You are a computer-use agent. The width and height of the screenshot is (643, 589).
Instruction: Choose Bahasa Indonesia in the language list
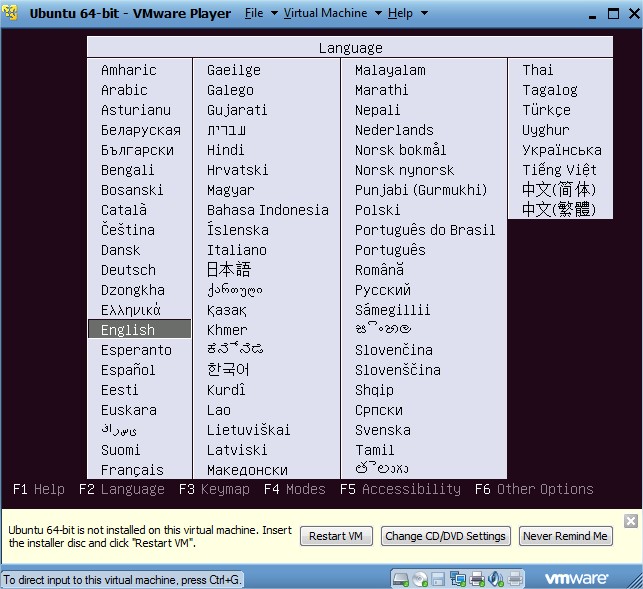pyautogui.click(x=267, y=210)
